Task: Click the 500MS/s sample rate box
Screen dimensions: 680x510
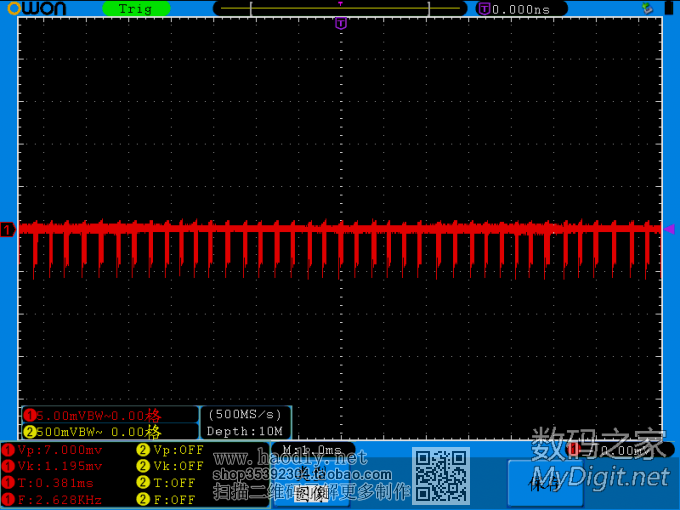Action: (246, 414)
